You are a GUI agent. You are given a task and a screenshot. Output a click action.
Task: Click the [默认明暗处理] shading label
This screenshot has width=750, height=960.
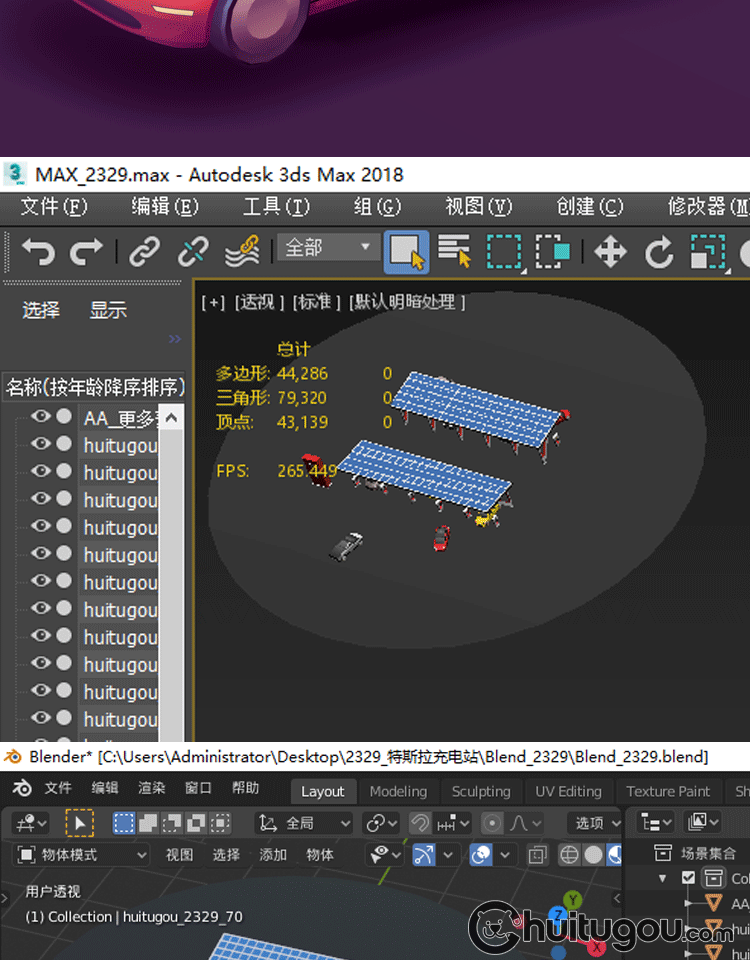[407, 302]
